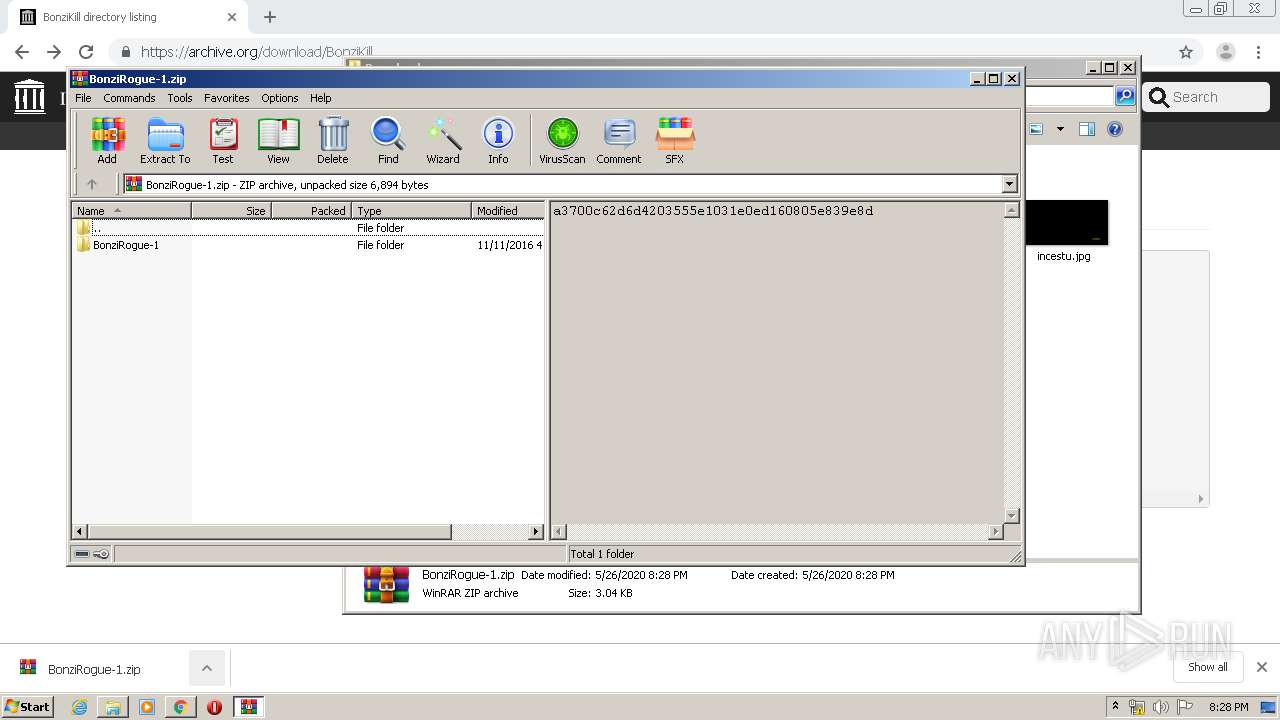
Task: Toggle the Explorer preview pane icon
Action: coord(1087,129)
